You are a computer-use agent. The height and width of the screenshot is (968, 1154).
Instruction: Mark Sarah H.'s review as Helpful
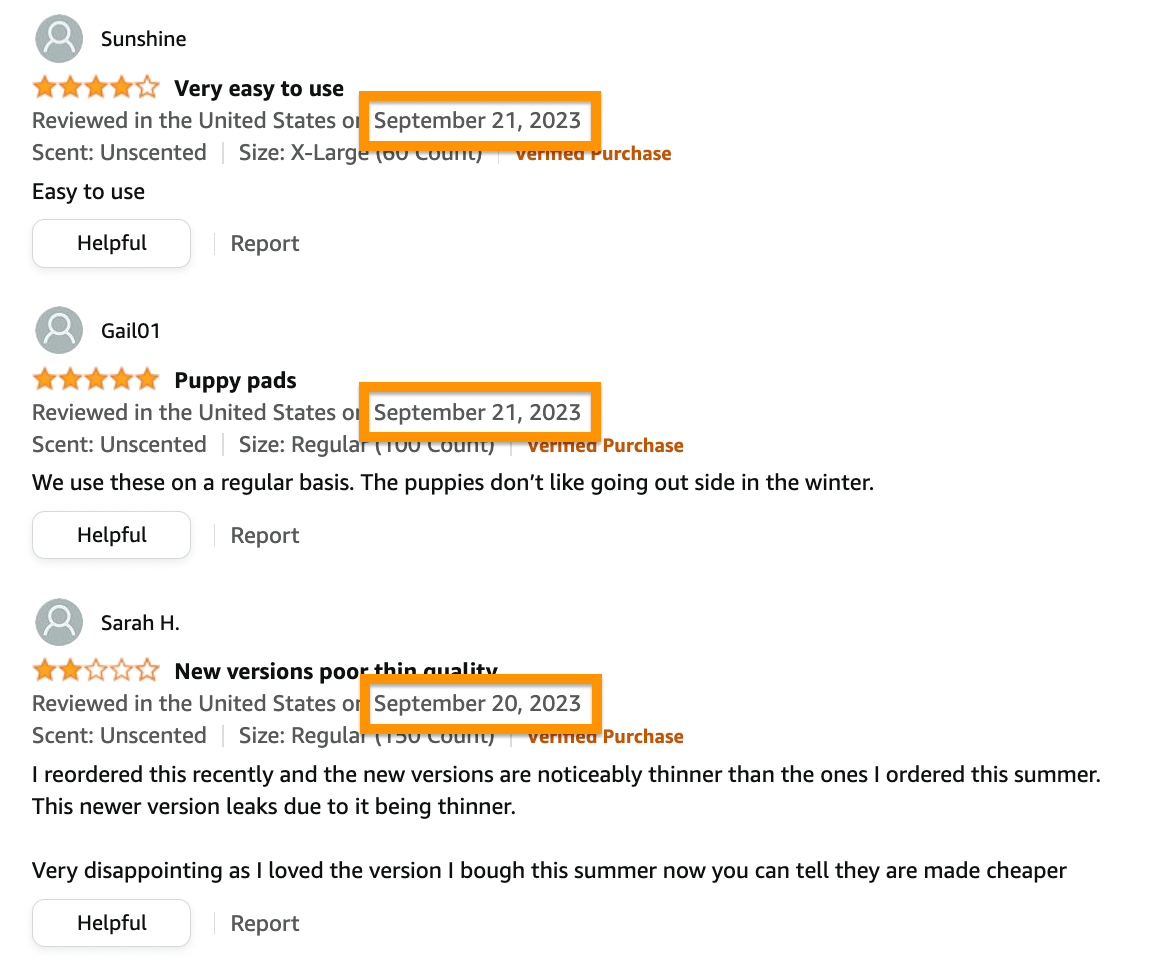click(x=111, y=922)
